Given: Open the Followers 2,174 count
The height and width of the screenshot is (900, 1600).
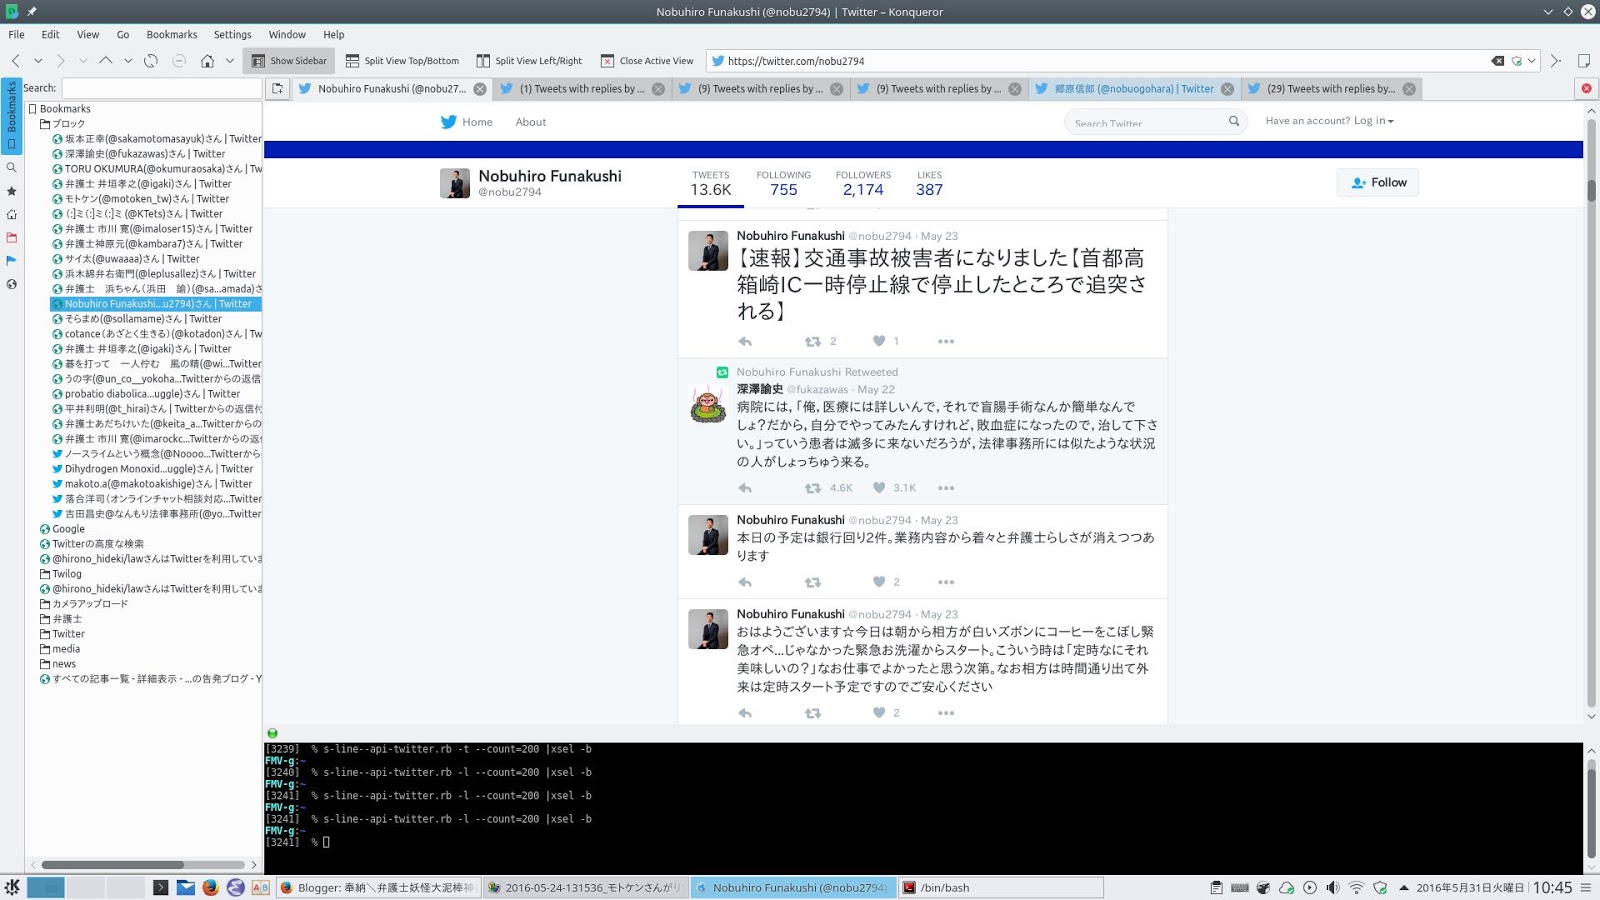Looking at the screenshot, I should coord(863,183).
